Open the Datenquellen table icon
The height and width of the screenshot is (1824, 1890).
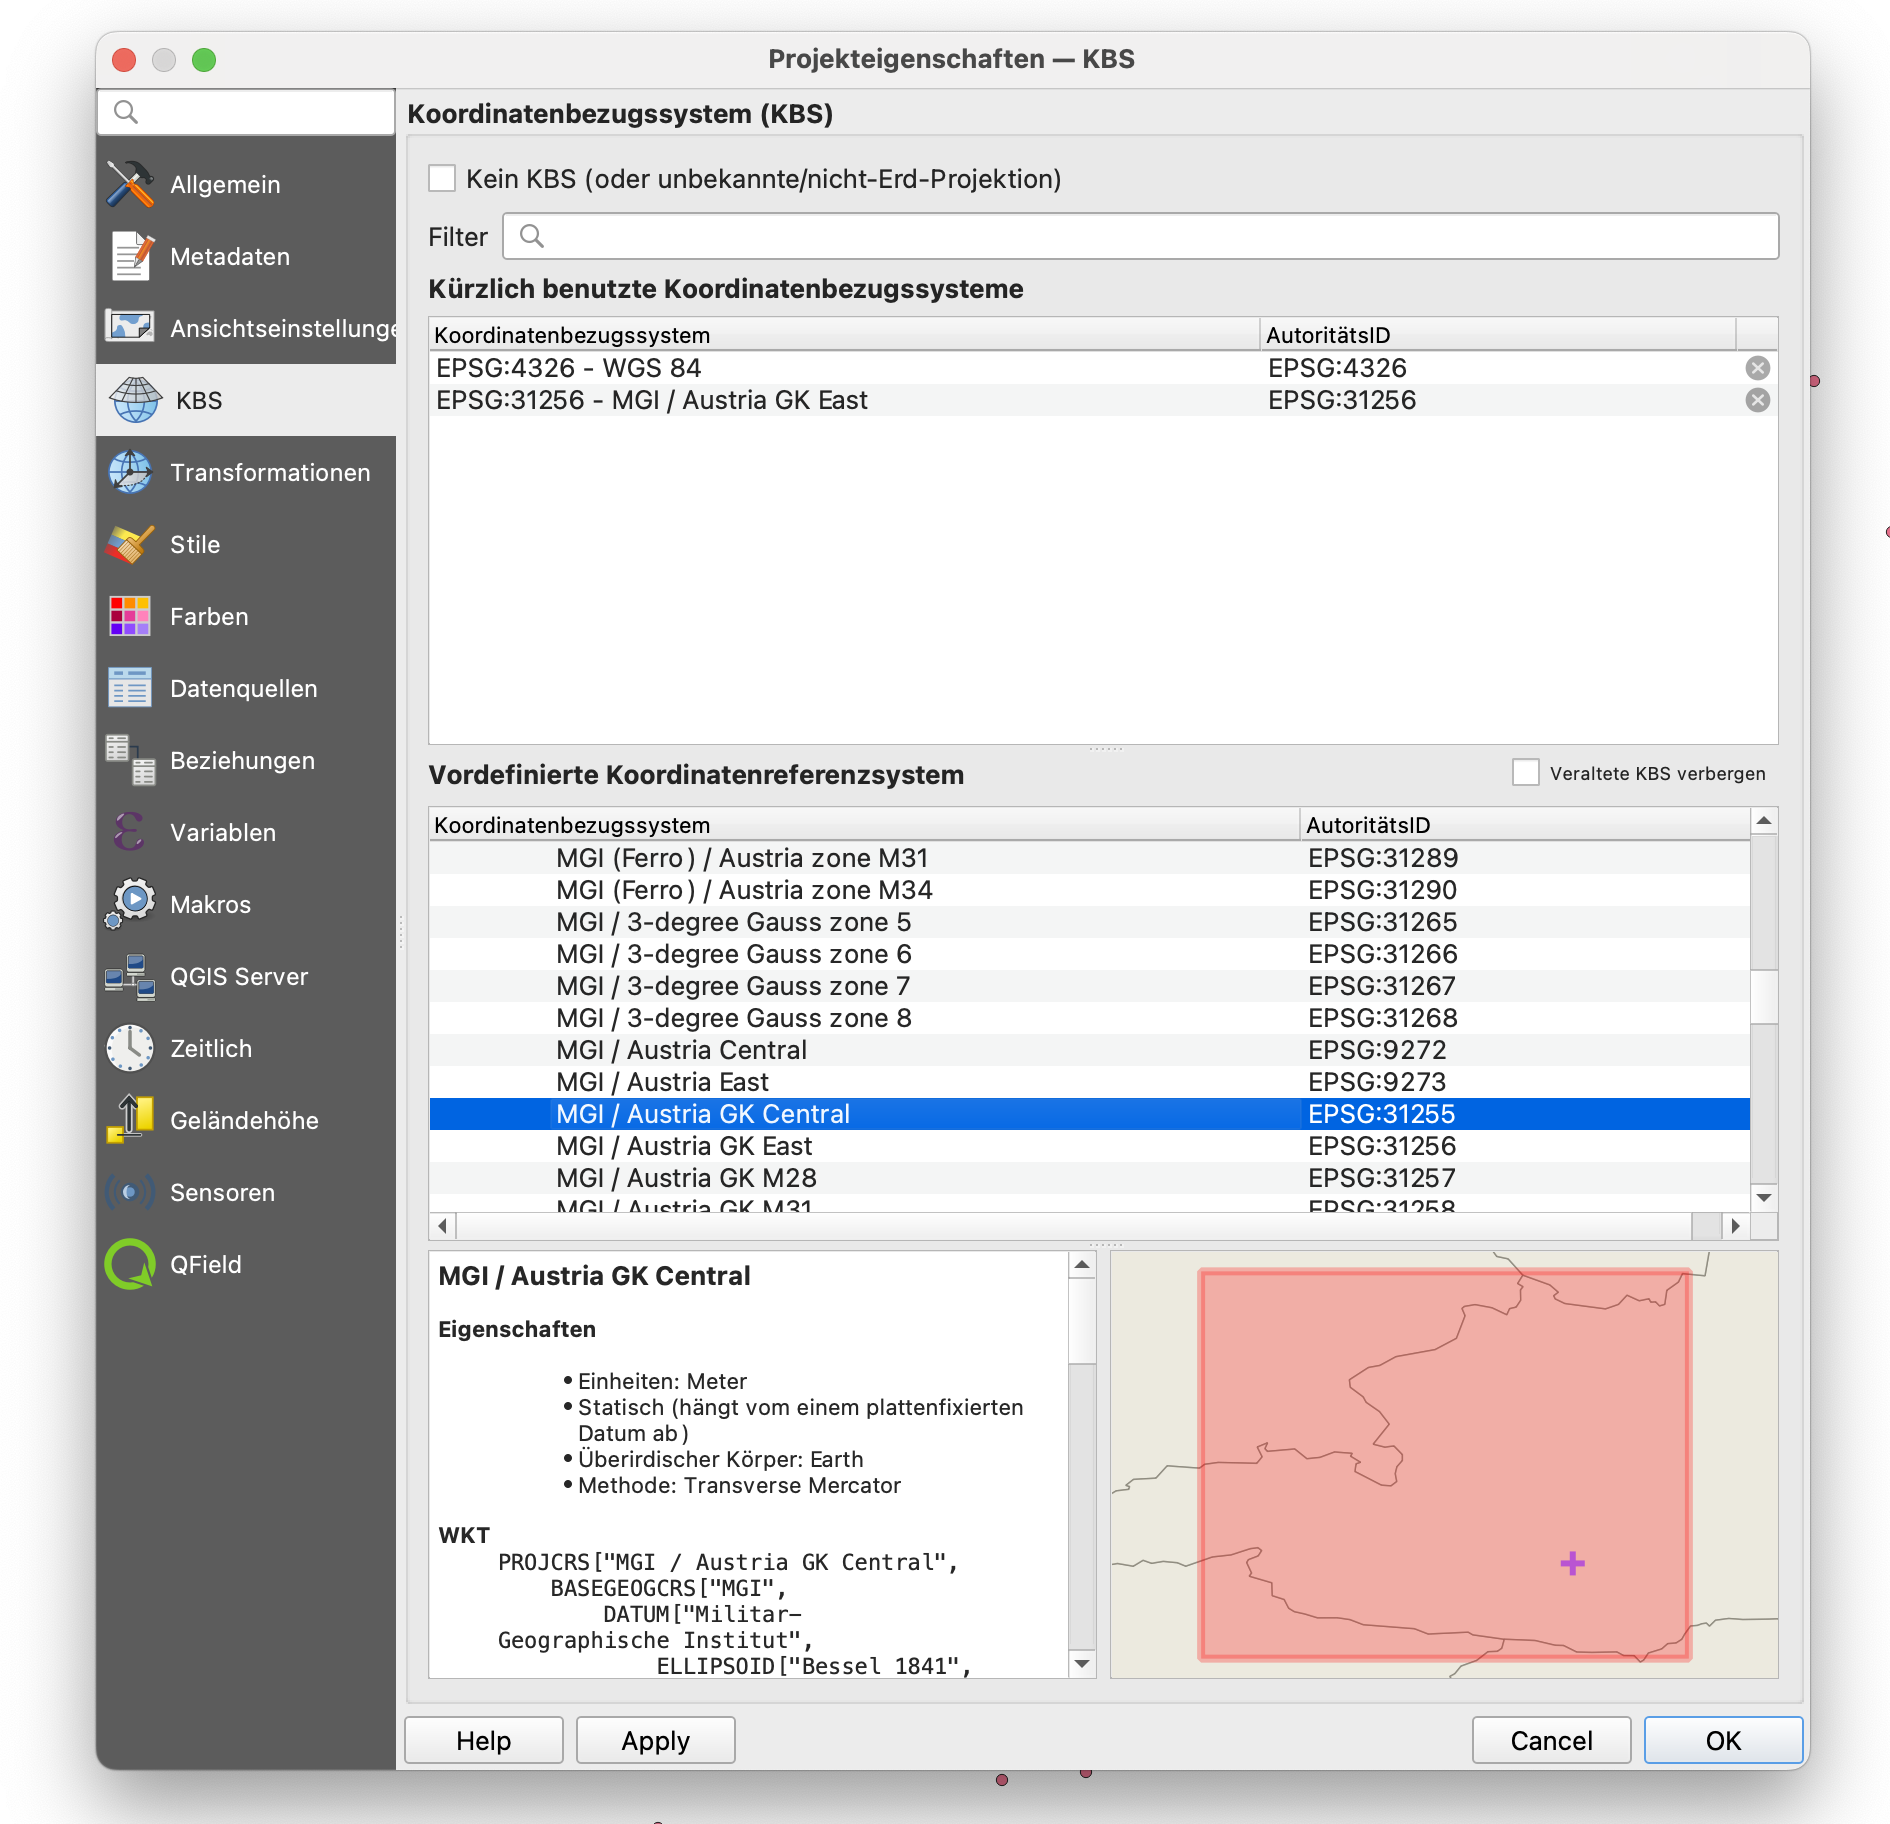131,688
